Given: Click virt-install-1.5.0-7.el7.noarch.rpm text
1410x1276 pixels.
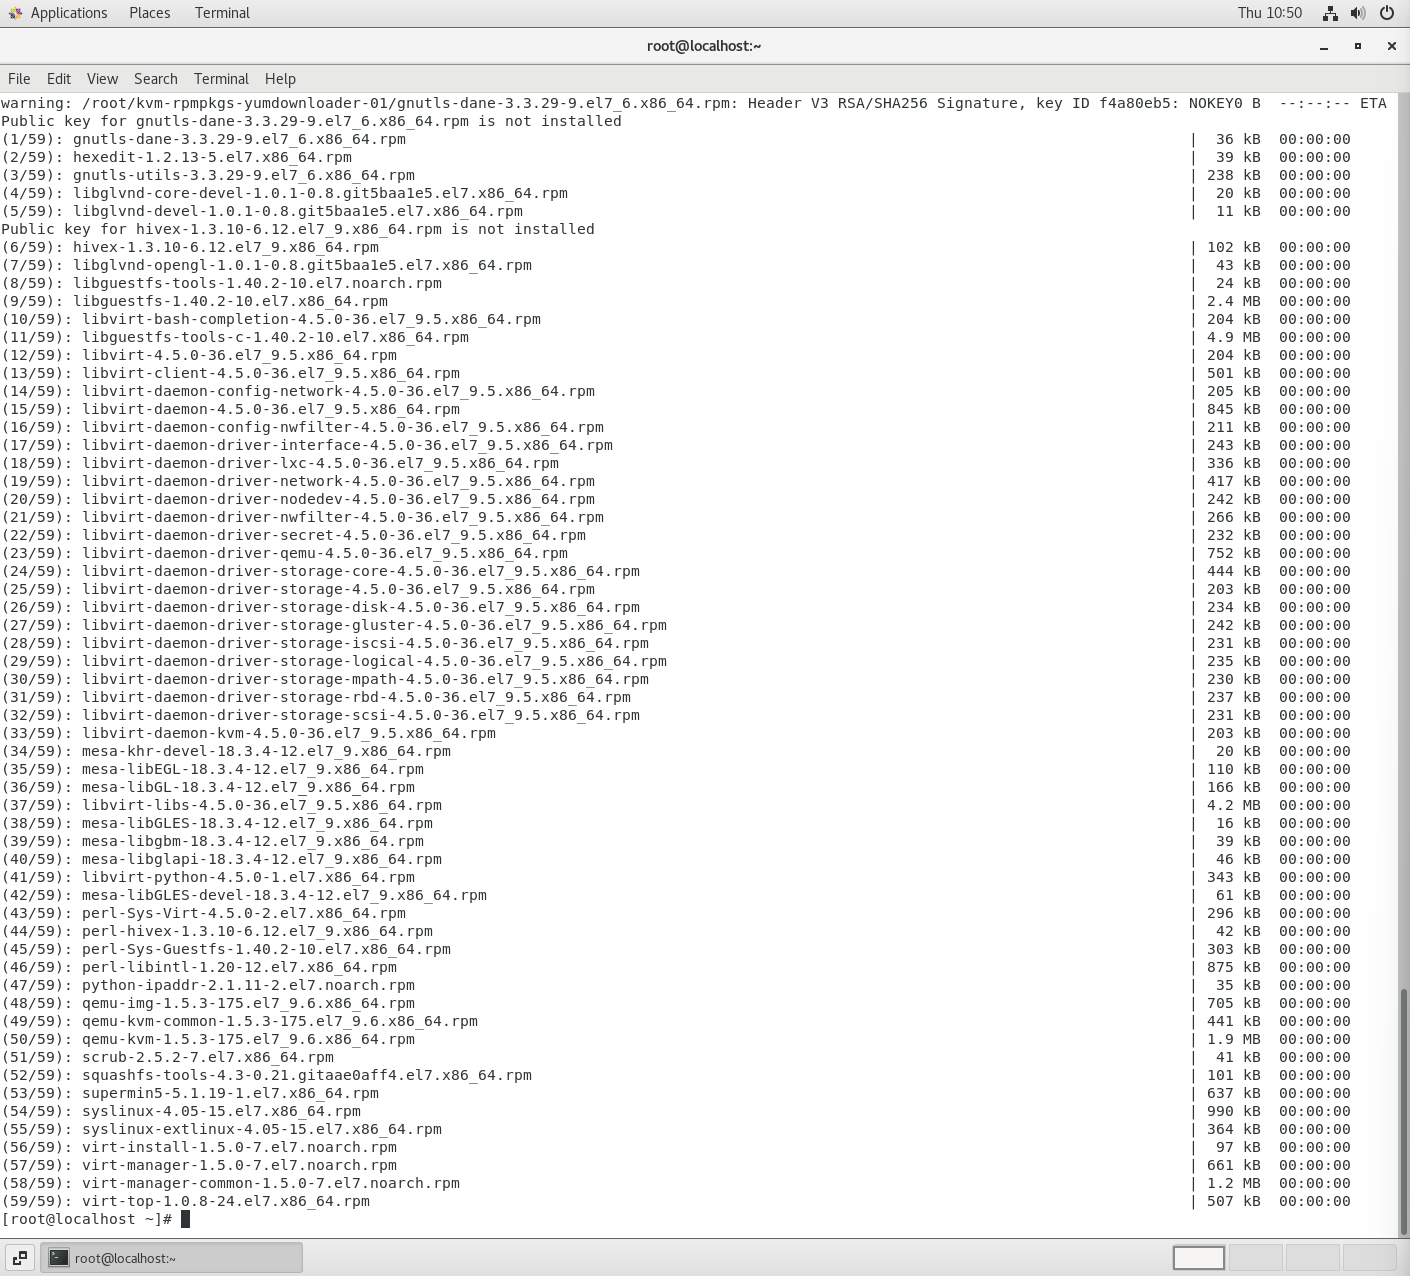Looking at the screenshot, I should tap(239, 1147).
